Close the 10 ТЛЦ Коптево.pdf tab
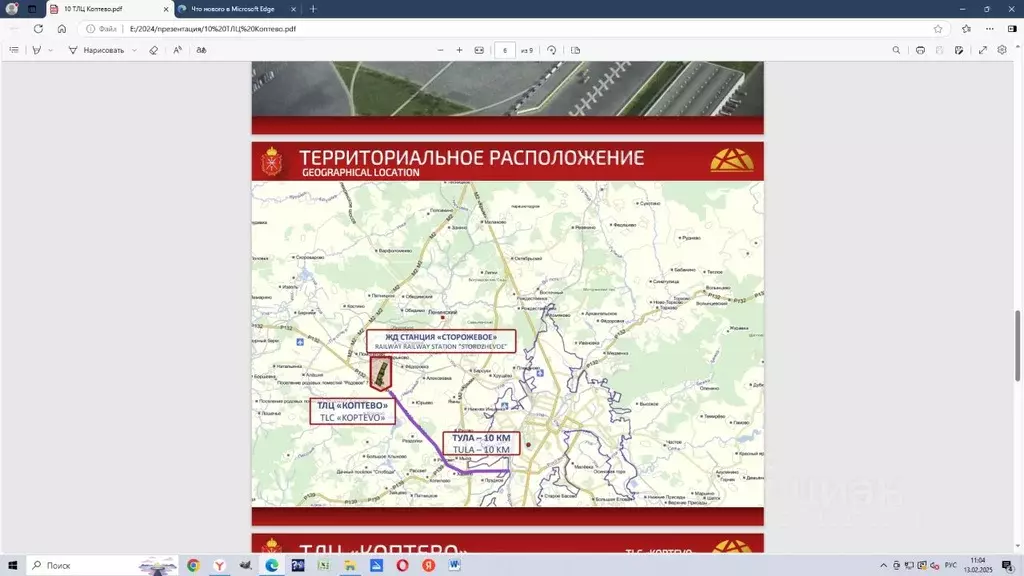The height and width of the screenshot is (576, 1024). [x=165, y=9]
